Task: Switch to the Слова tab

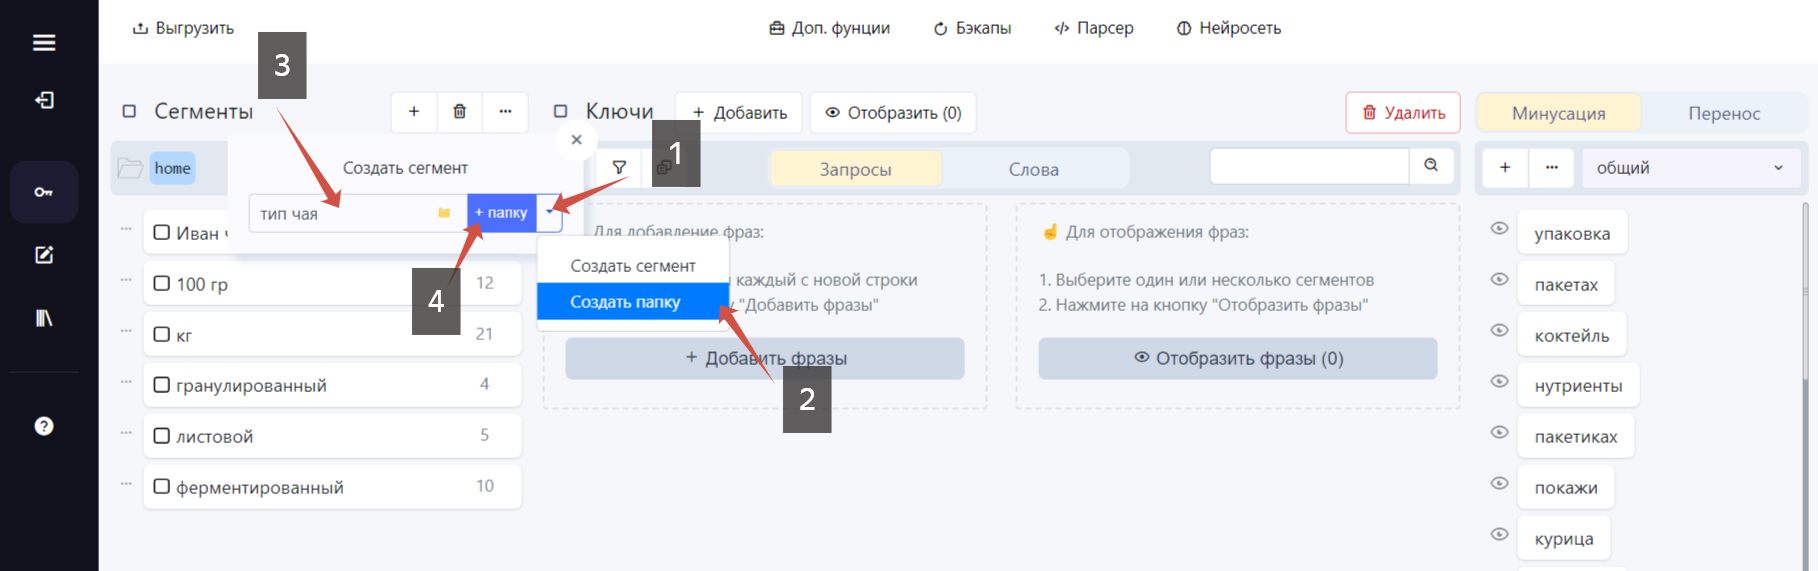Action: pos(1034,169)
